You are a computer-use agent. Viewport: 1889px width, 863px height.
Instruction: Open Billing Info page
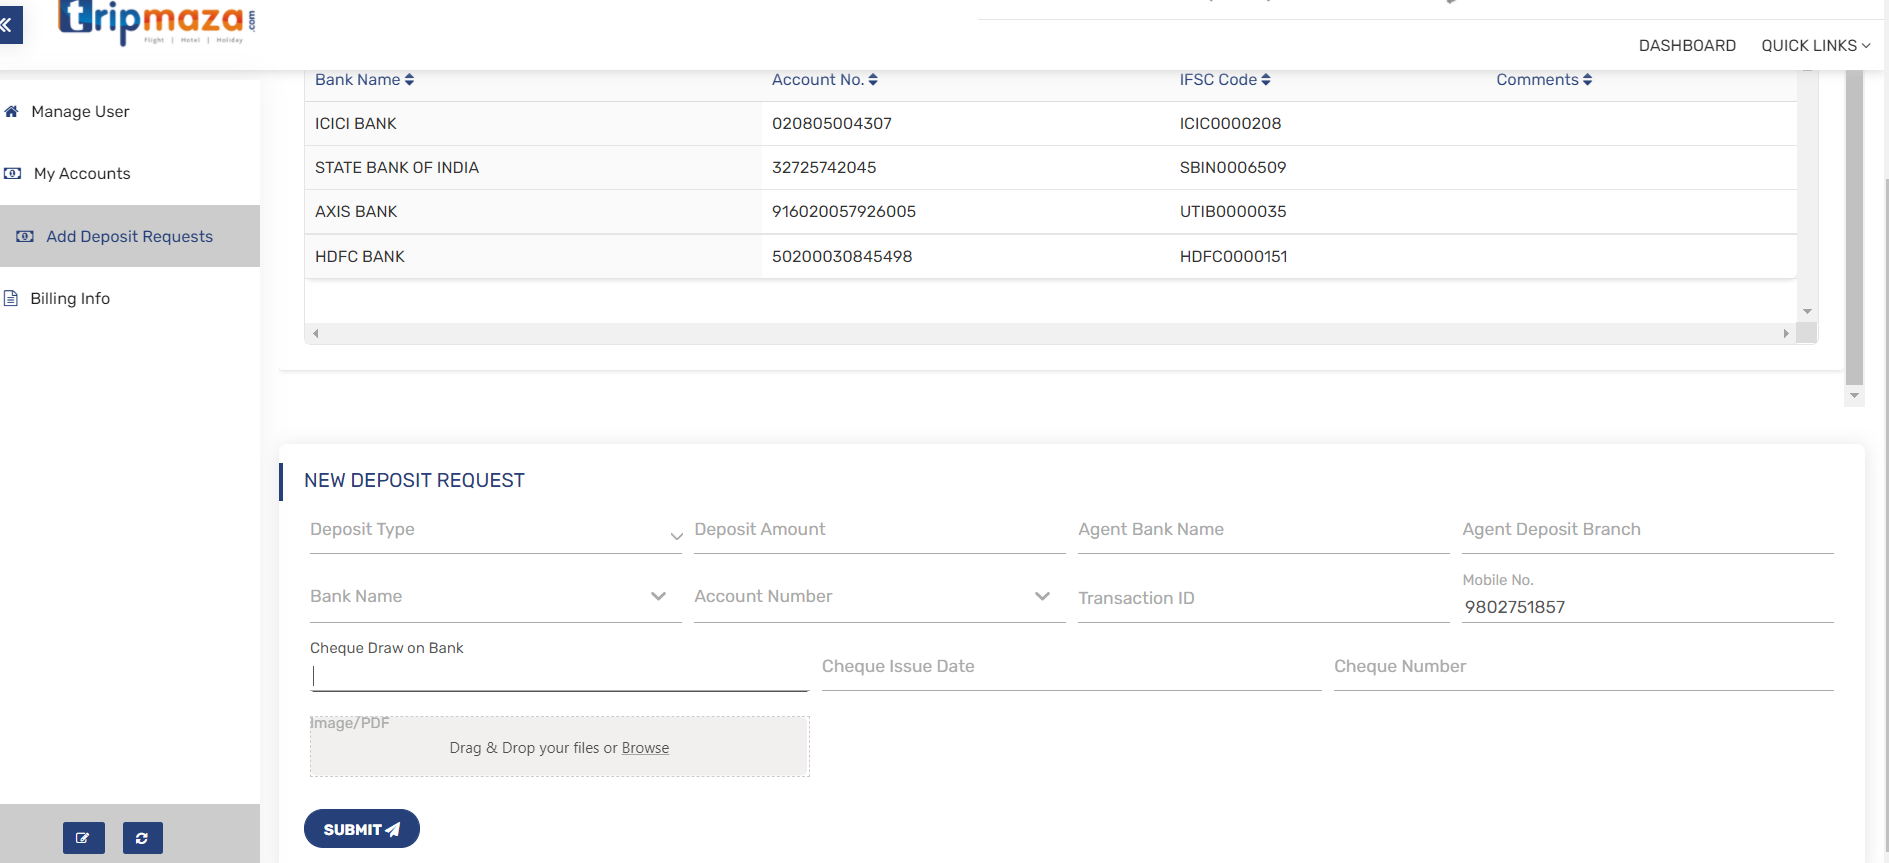click(x=70, y=299)
